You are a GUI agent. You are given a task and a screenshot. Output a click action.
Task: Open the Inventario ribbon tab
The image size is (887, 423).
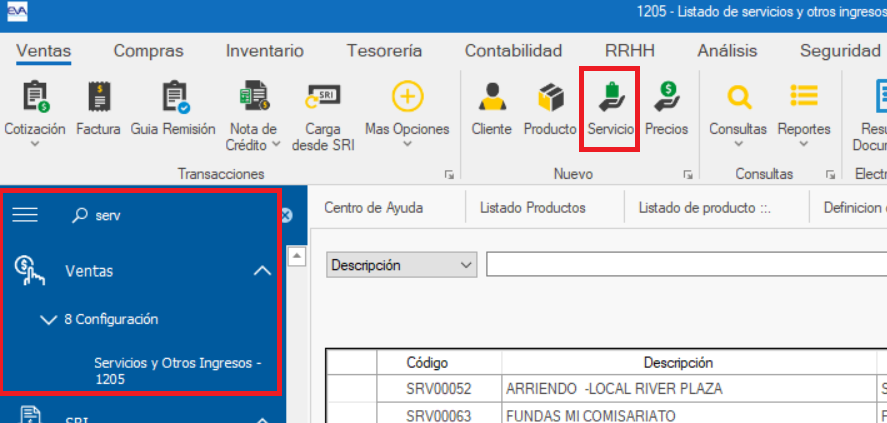pos(264,51)
